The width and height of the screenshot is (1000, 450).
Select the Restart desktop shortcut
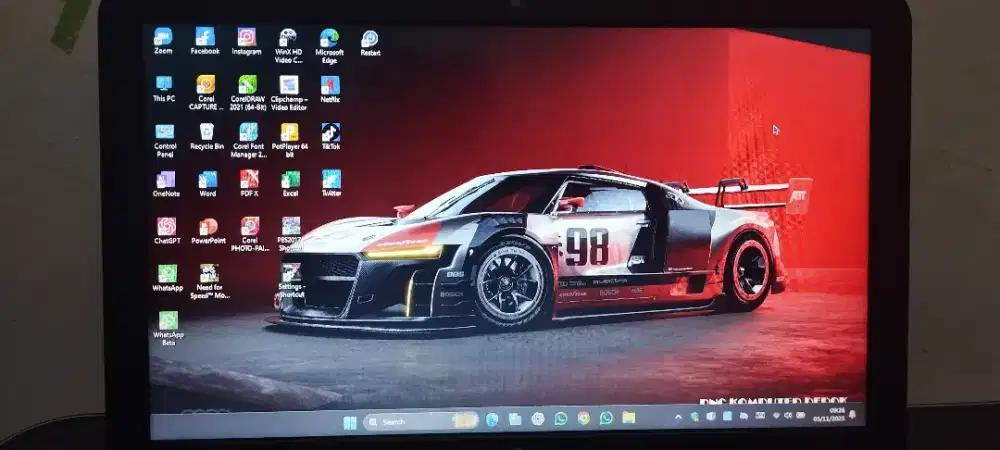[x=370, y=39]
